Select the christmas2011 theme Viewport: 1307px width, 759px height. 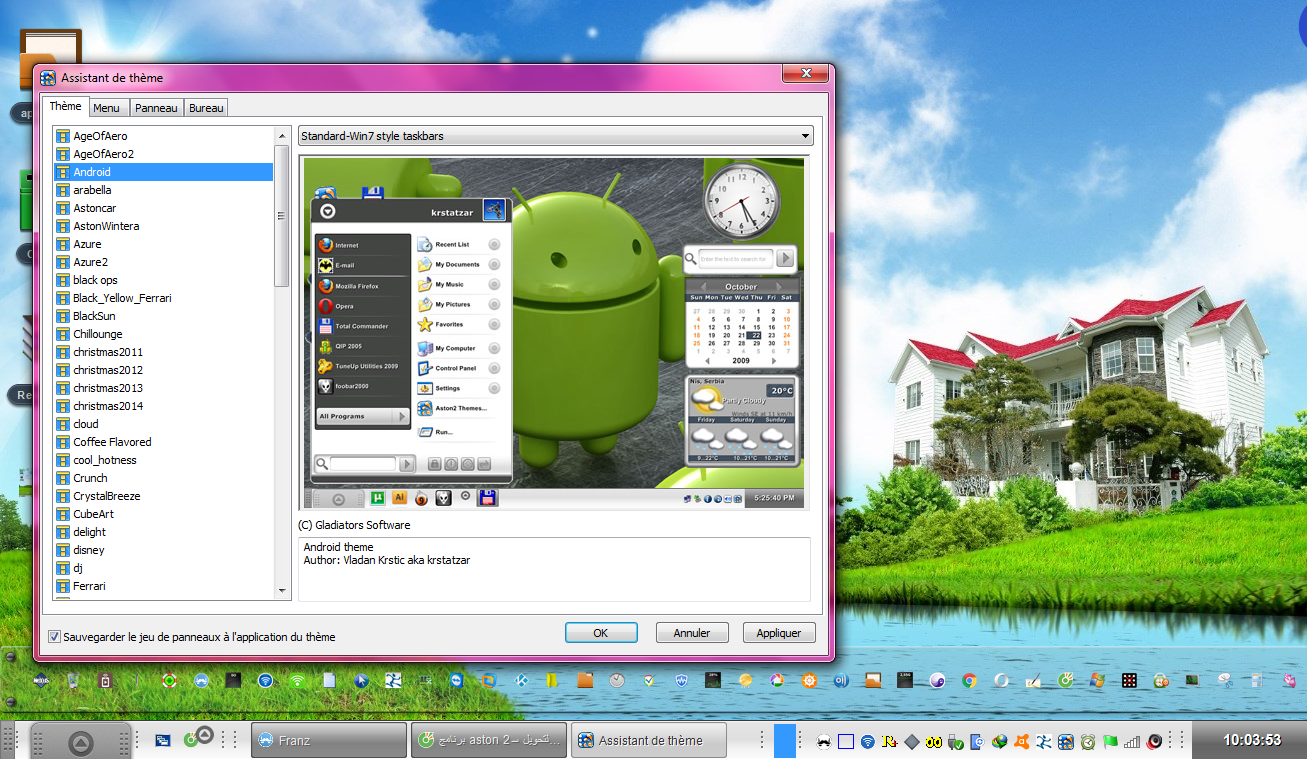164,352
